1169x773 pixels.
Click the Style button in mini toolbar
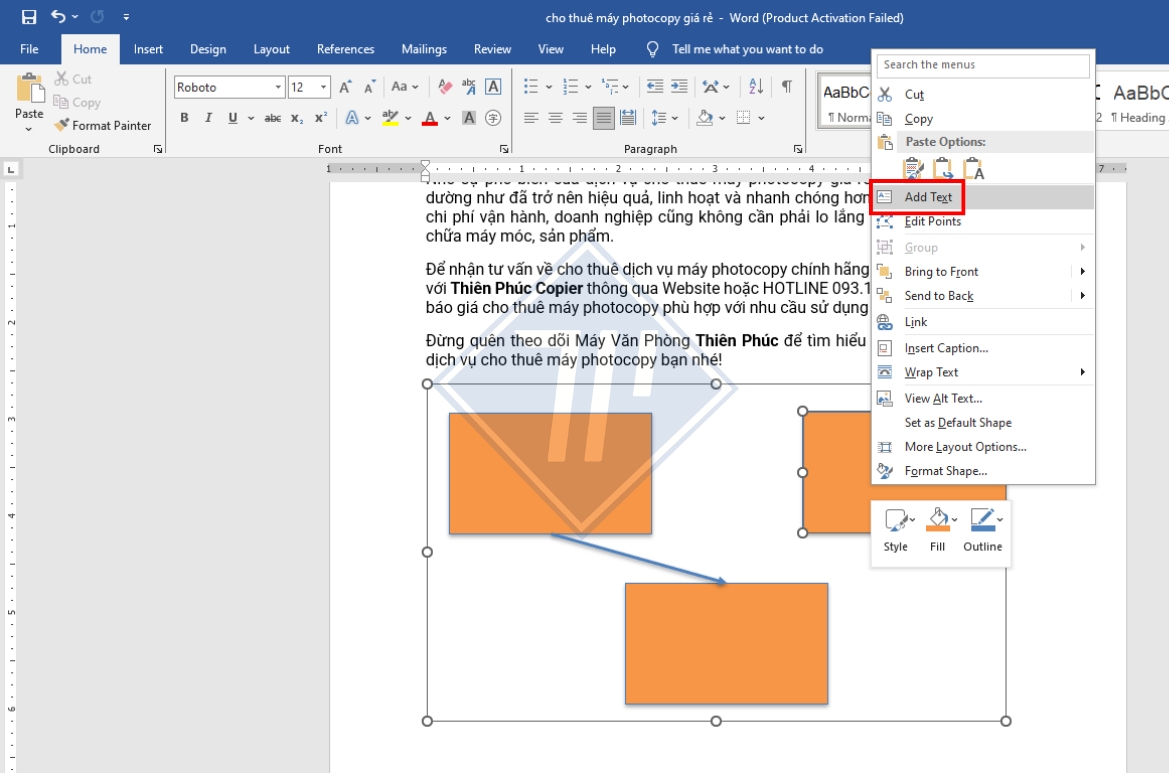click(x=896, y=530)
